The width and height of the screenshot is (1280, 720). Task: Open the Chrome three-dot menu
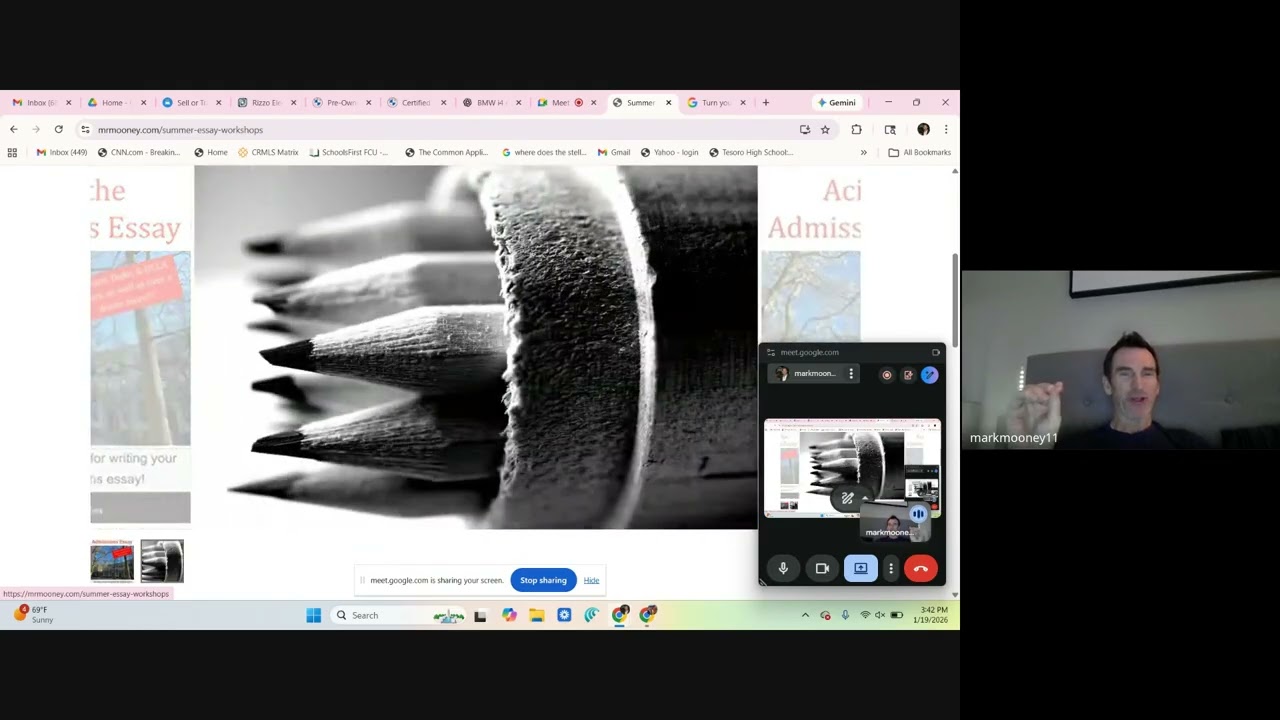[x=945, y=129]
